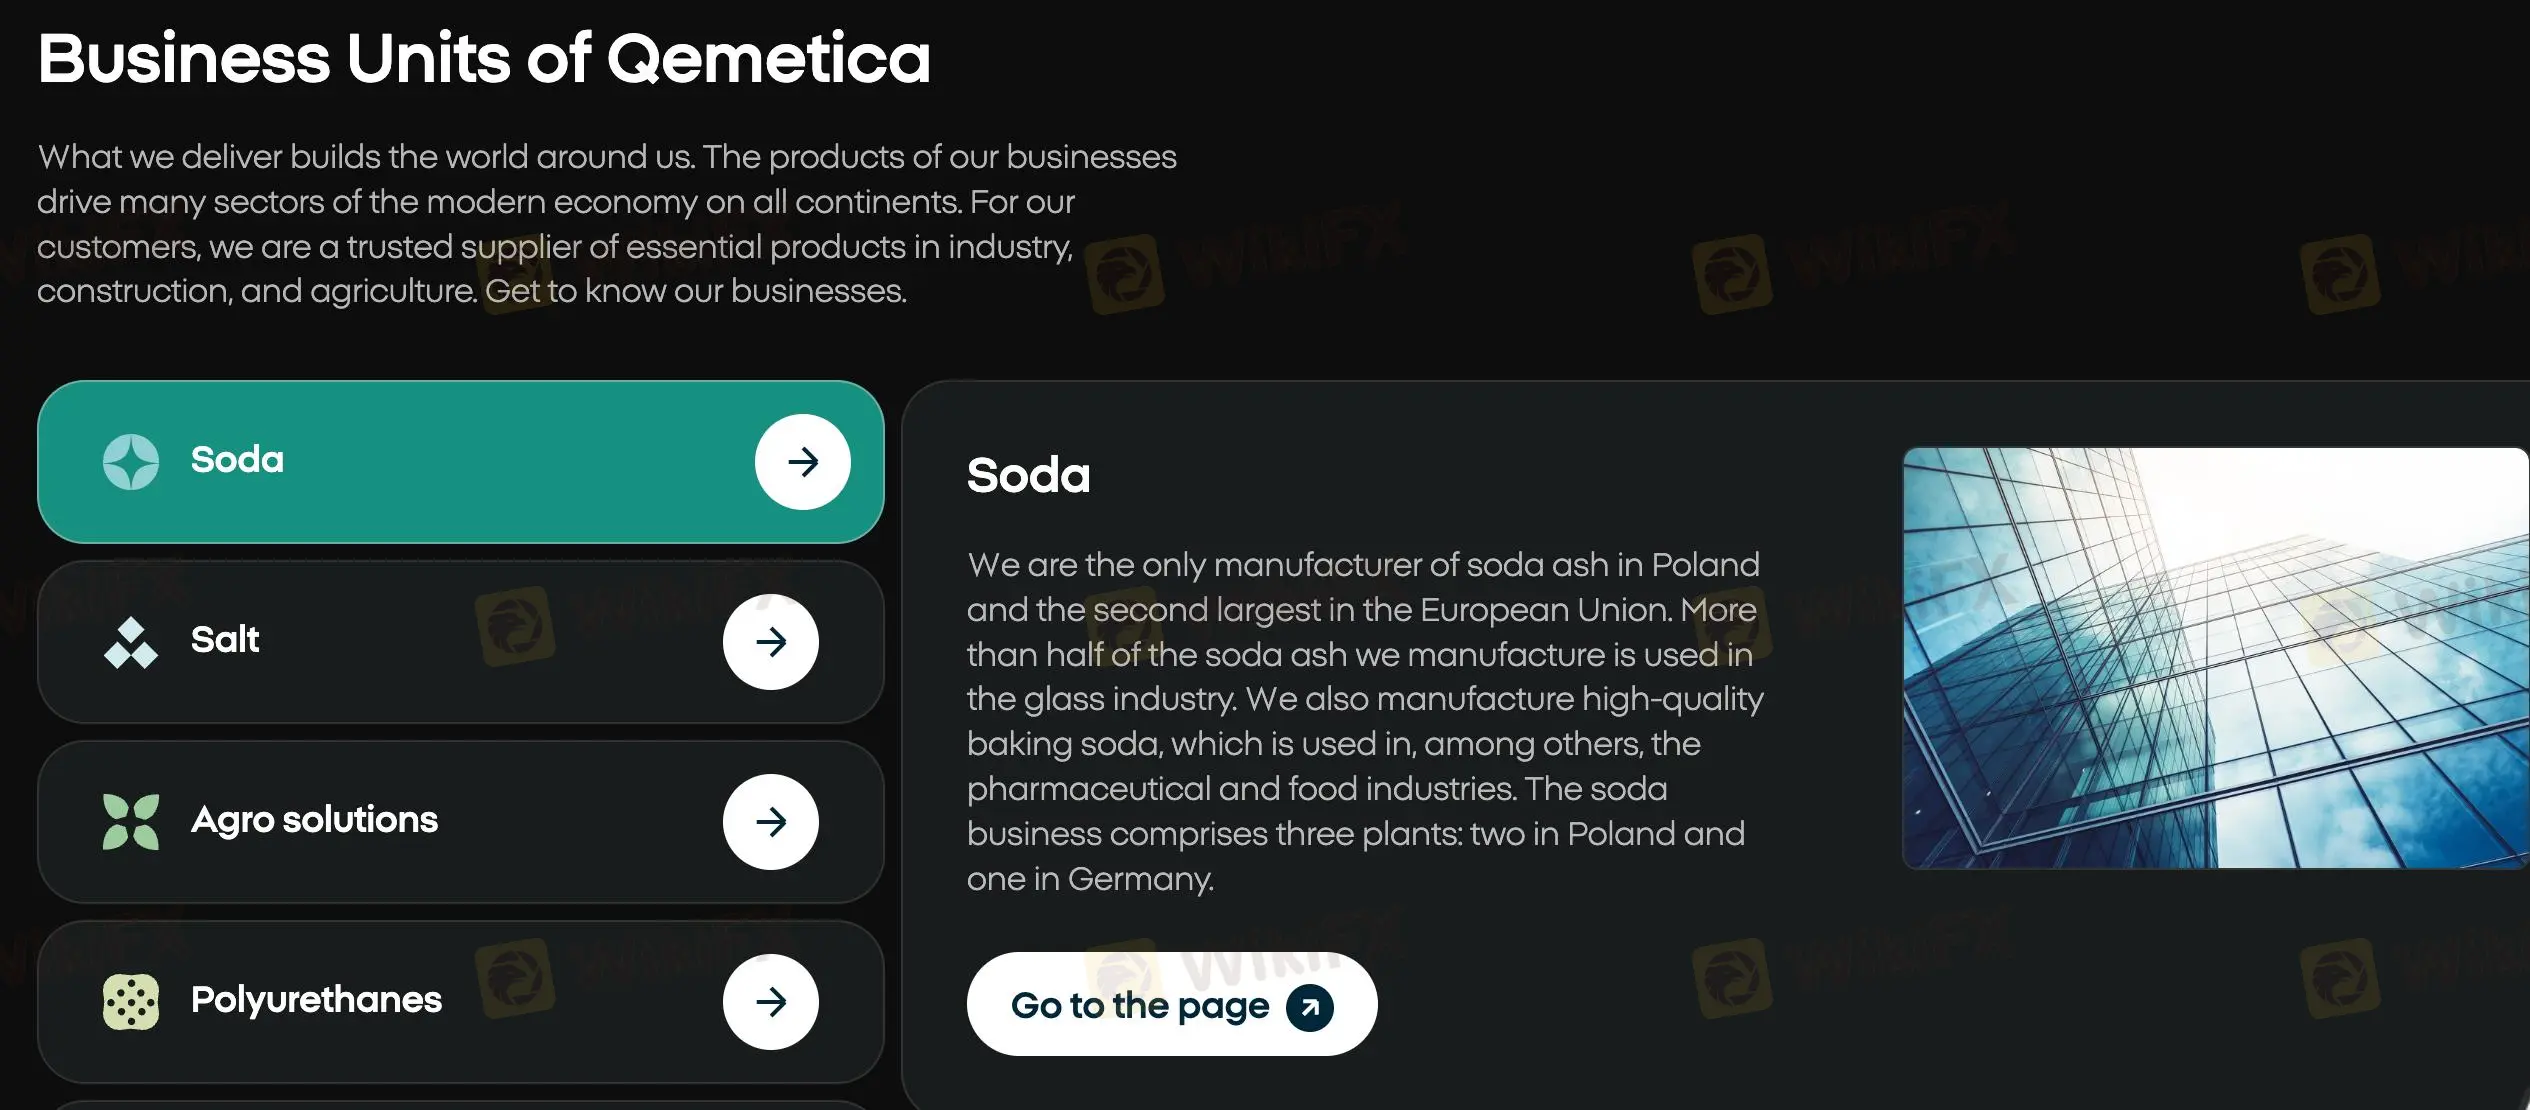Click the Business Units of Qemetica title

484,58
